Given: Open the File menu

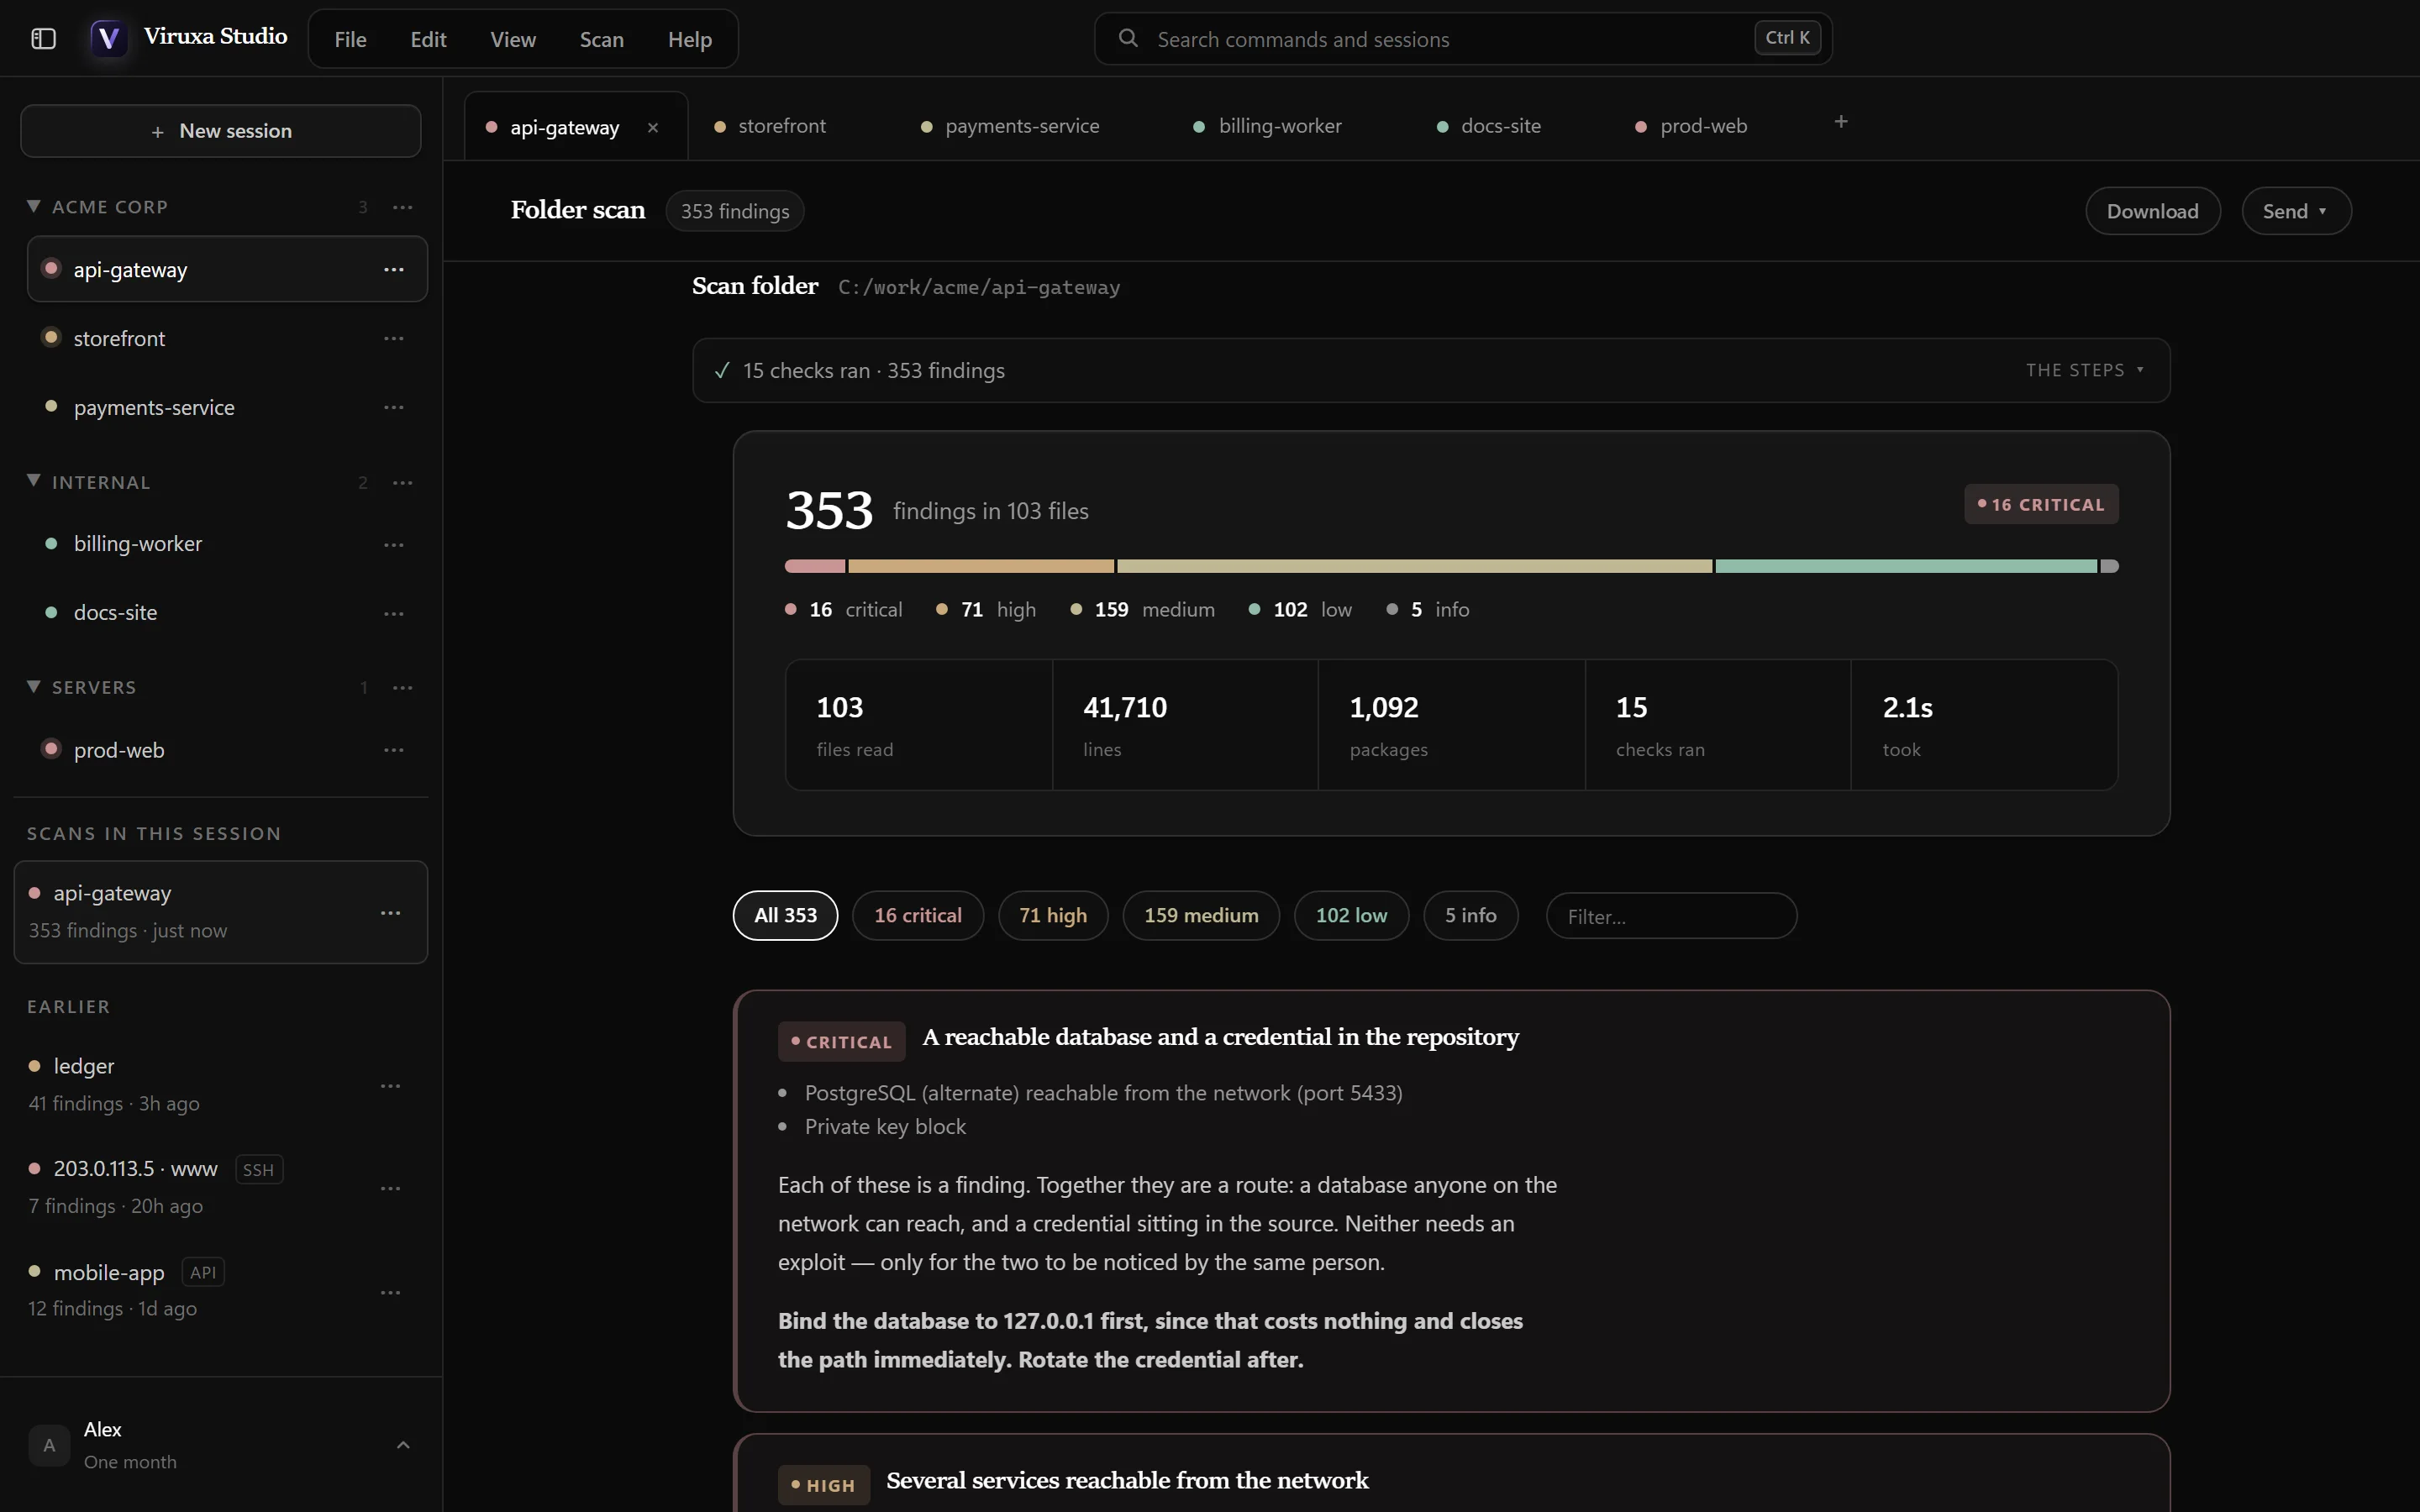Looking at the screenshot, I should coord(350,39).
